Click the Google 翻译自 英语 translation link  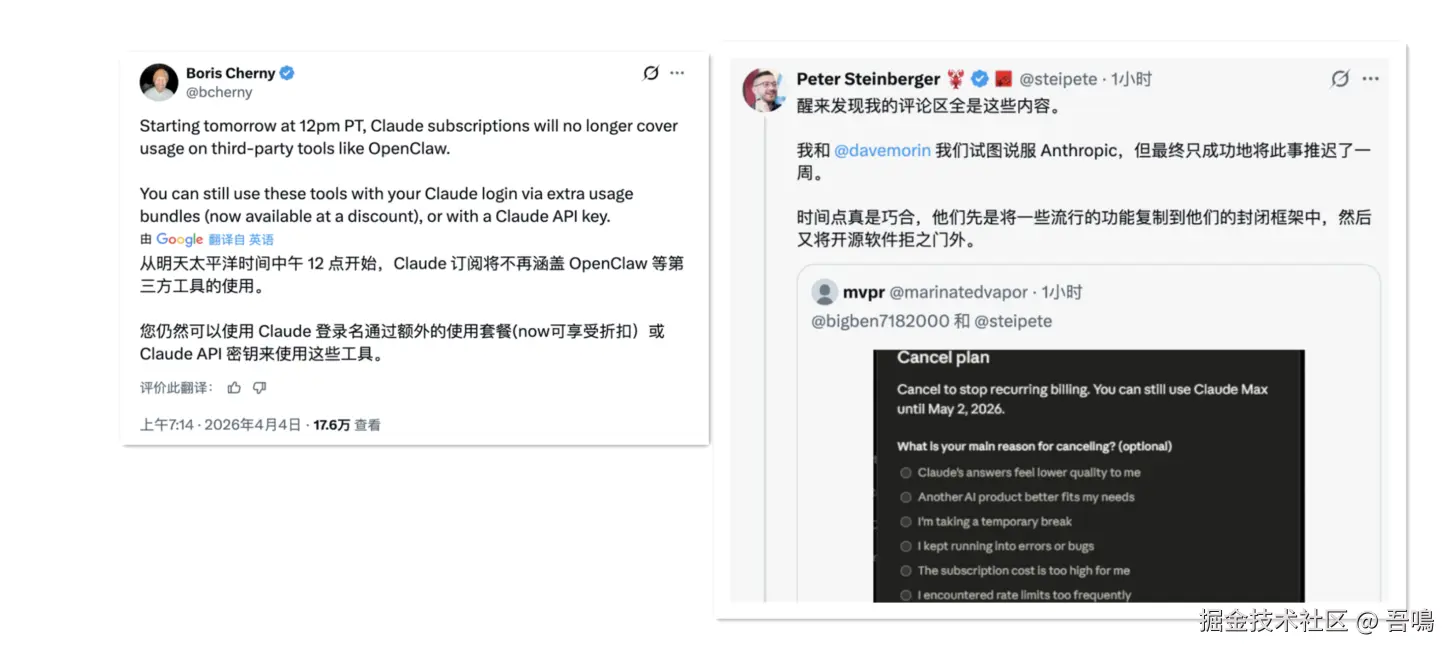(215, 240)
